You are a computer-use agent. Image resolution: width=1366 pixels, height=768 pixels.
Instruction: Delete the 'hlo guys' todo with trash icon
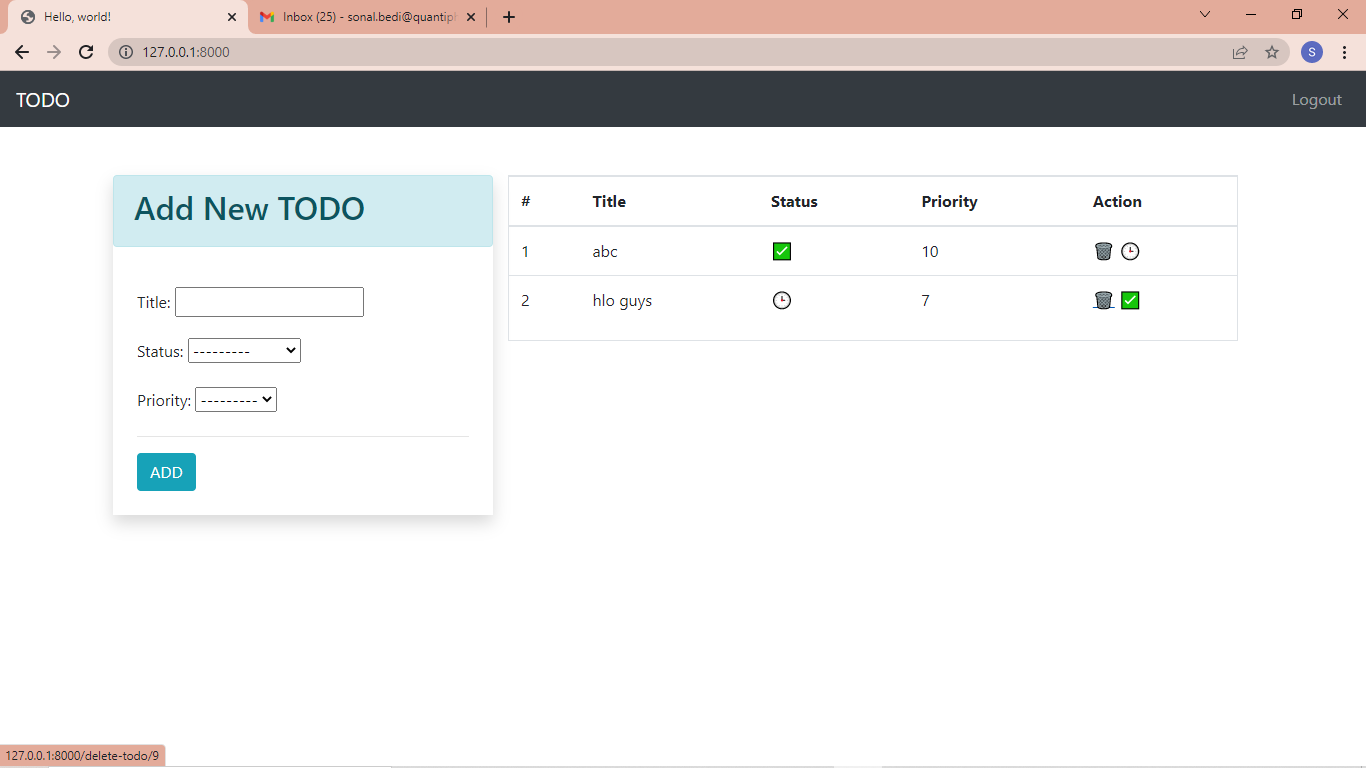[1103, 300]
